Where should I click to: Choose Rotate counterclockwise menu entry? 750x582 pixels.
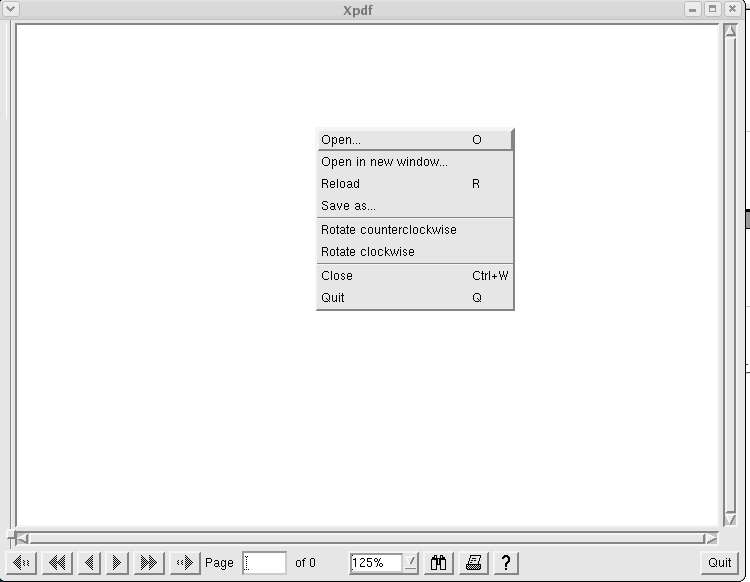415,230
